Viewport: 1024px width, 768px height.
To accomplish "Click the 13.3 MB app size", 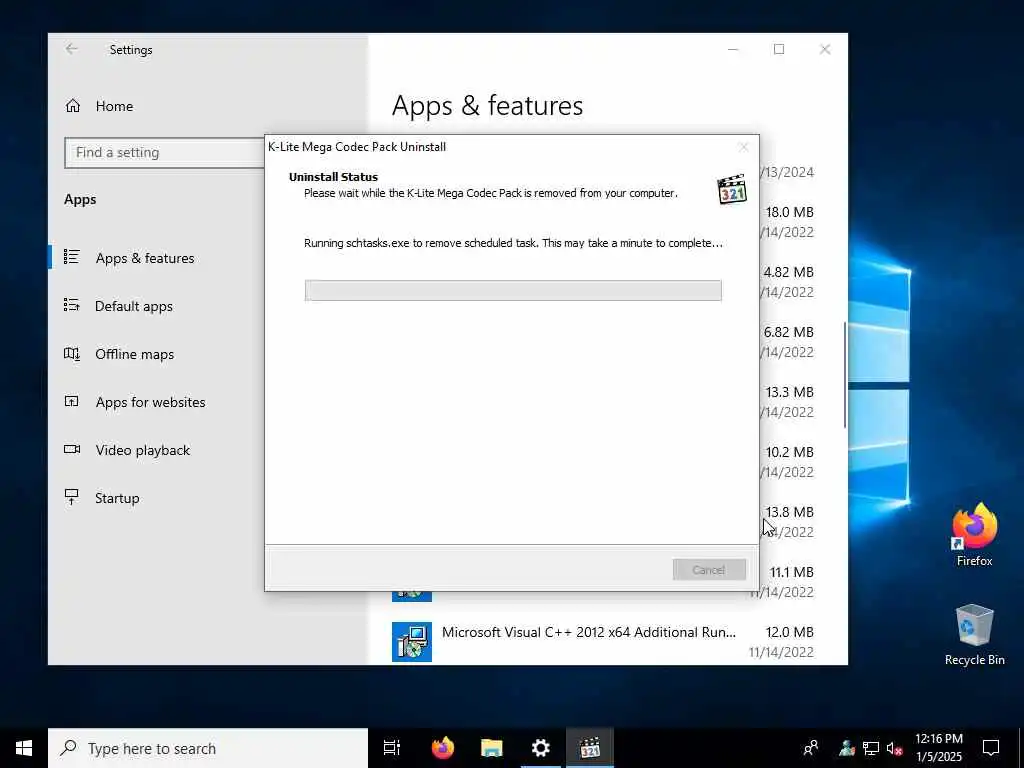I will point(789,392).
